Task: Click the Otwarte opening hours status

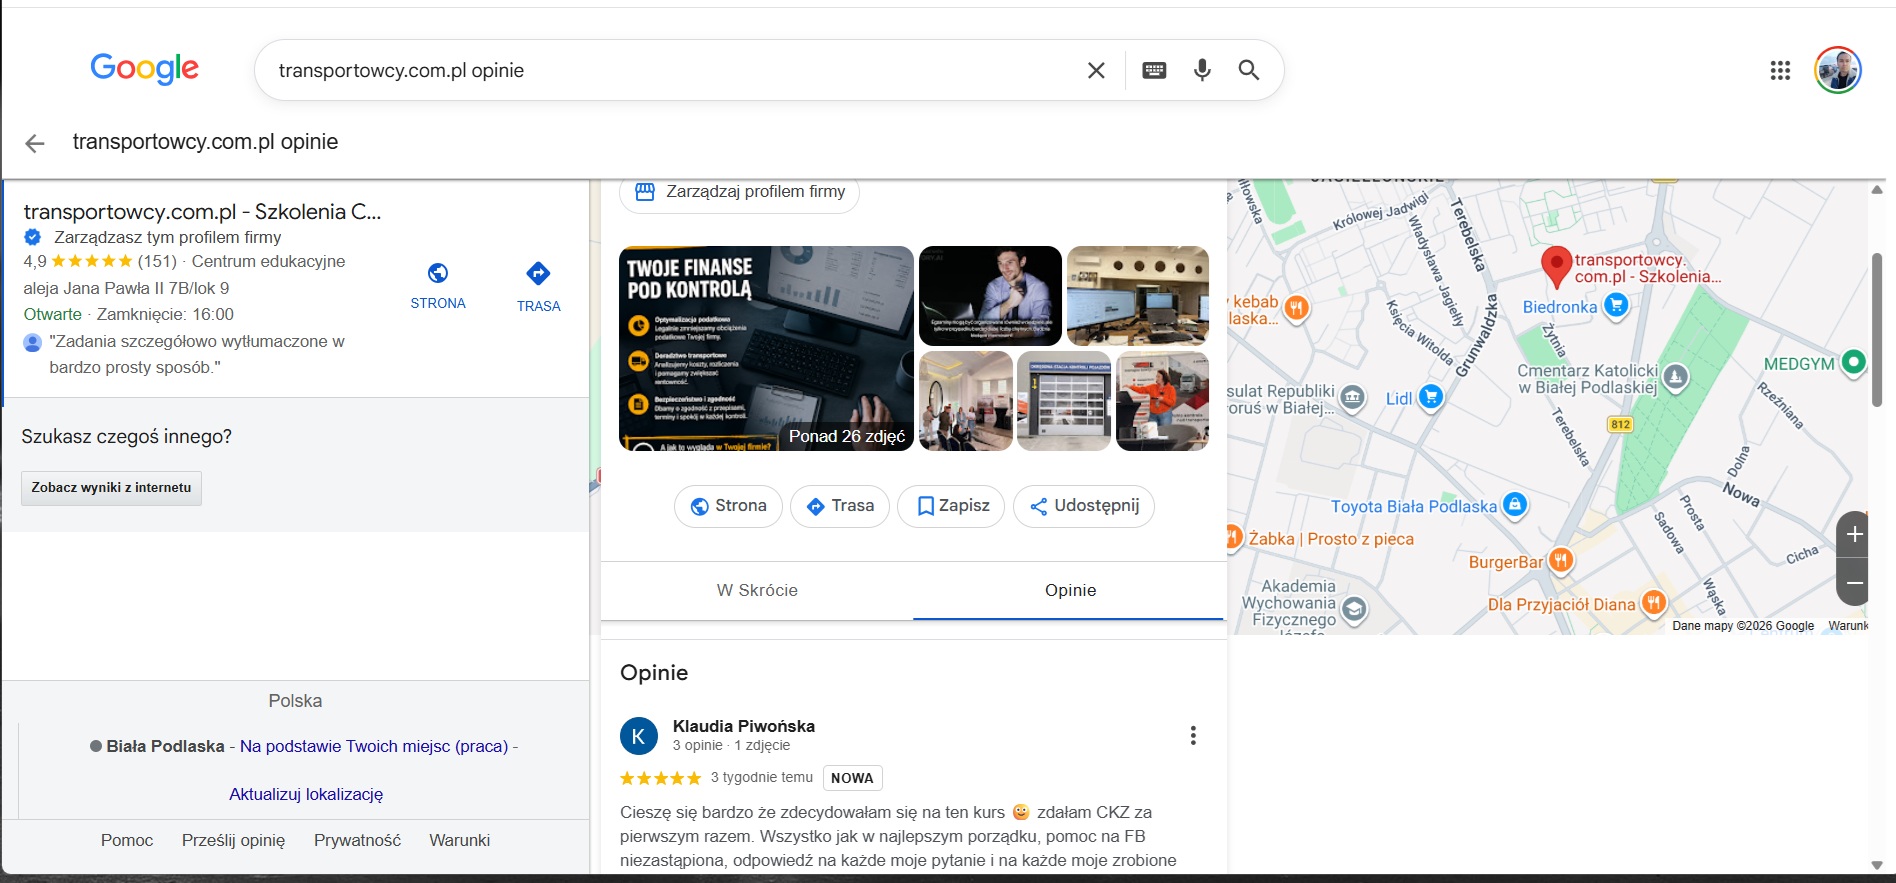Action: (53, 314)
